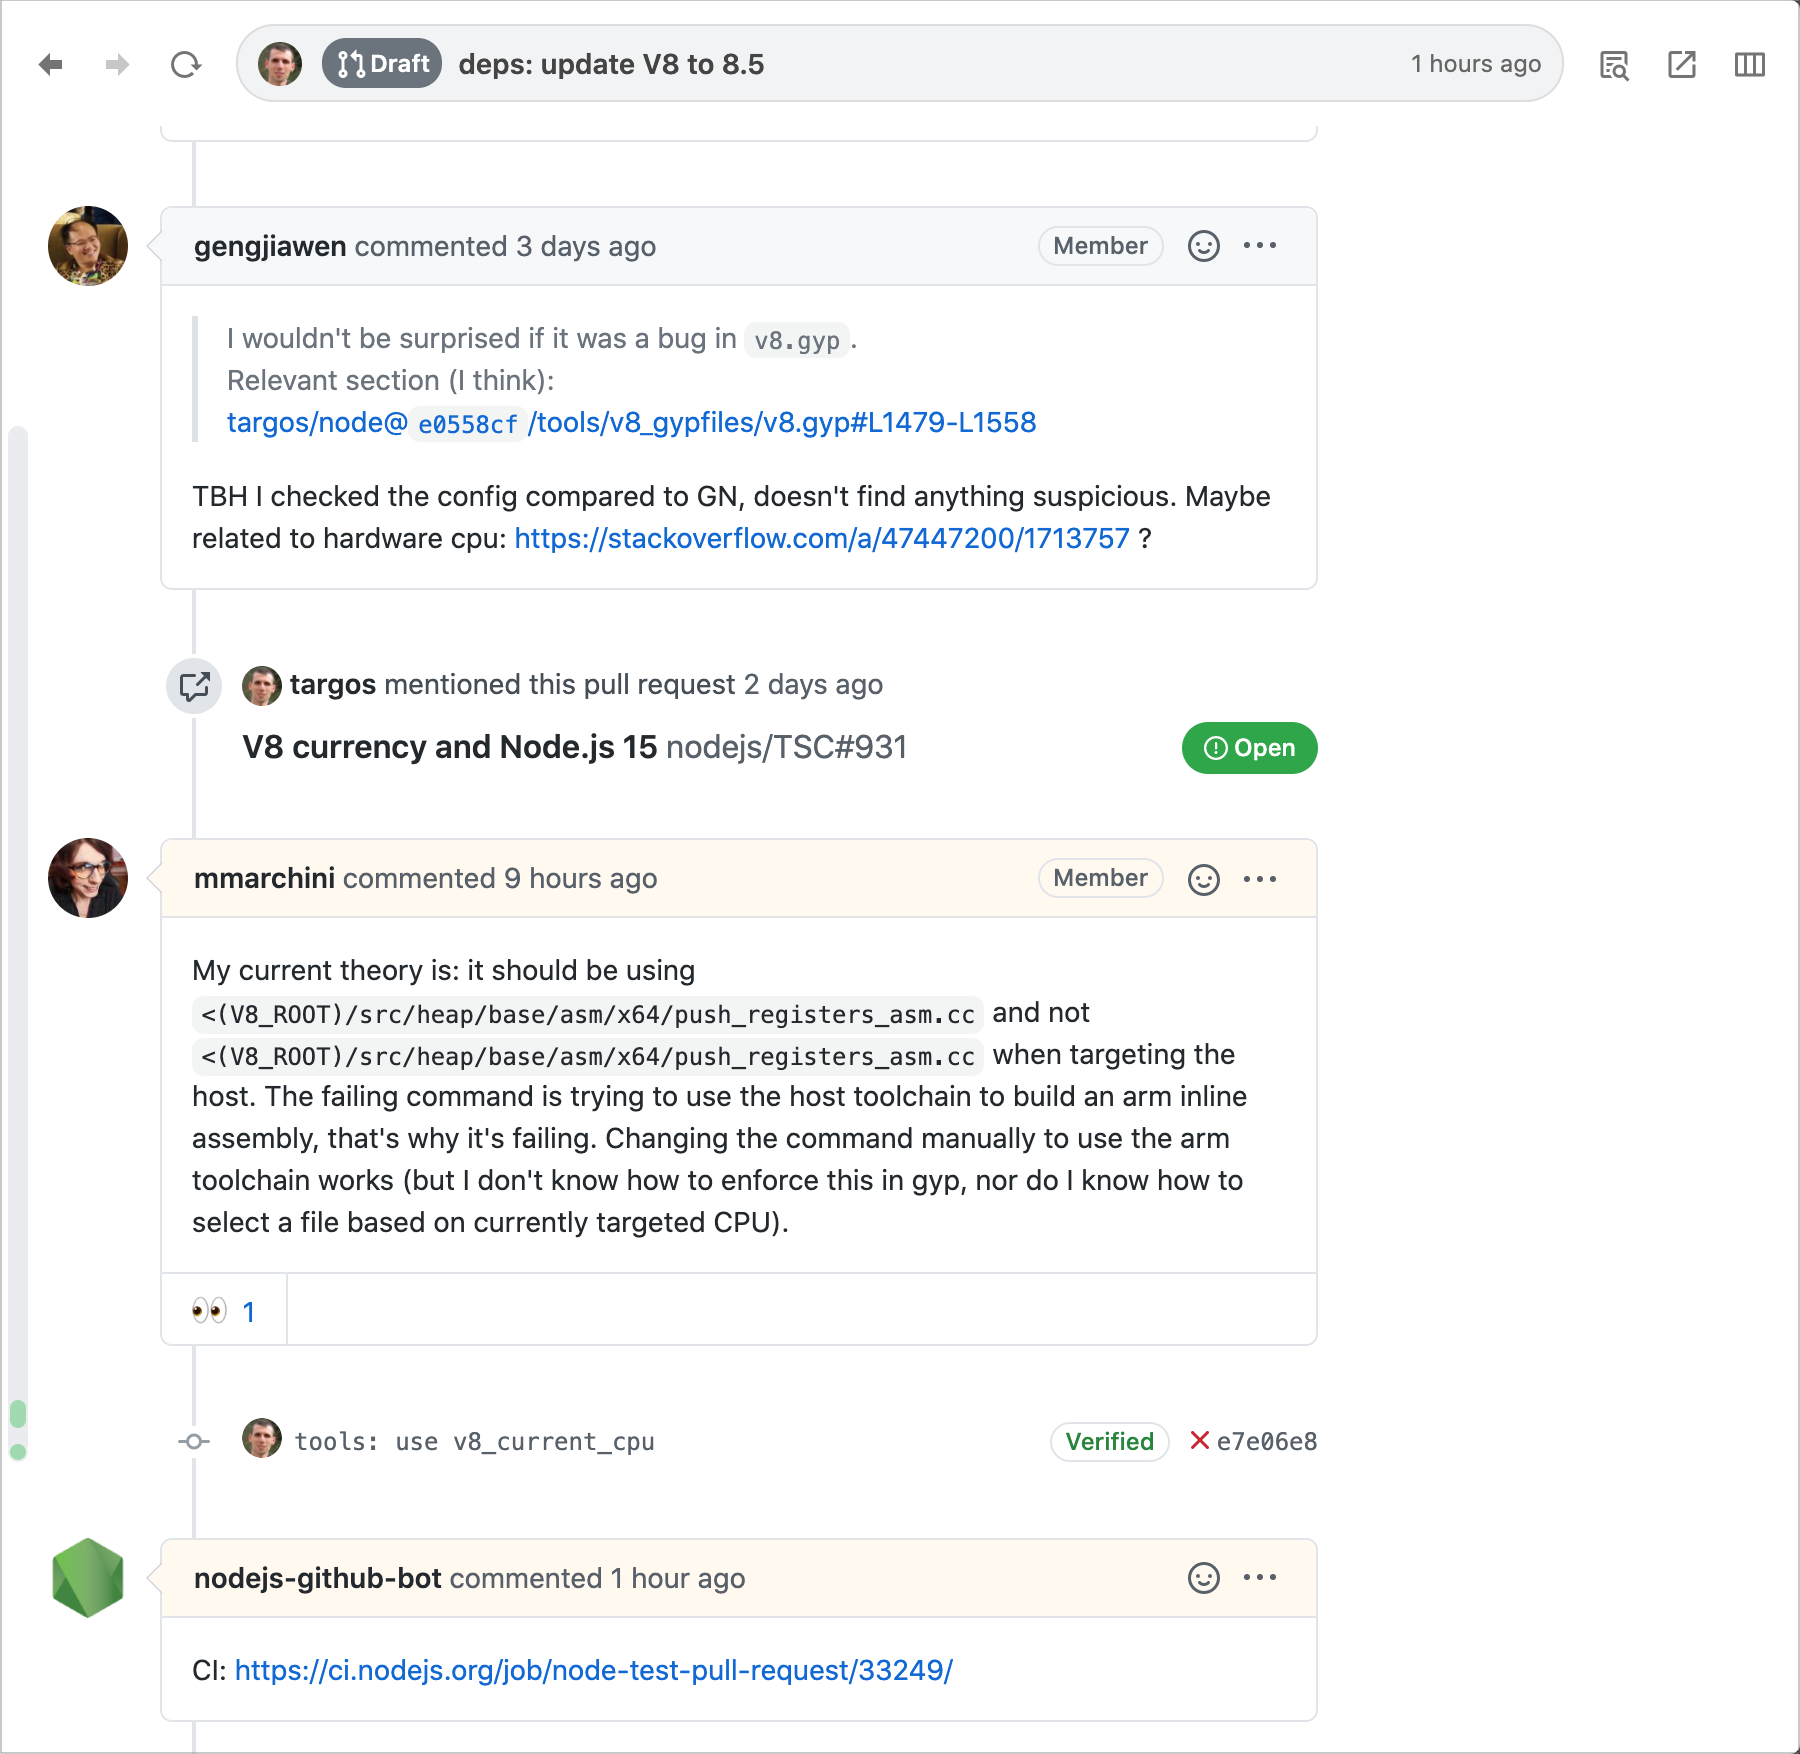Open the search-in-page icon in the toolbar
Viewport: 1800px width, 1754px height.
[x=1615, y=65]
